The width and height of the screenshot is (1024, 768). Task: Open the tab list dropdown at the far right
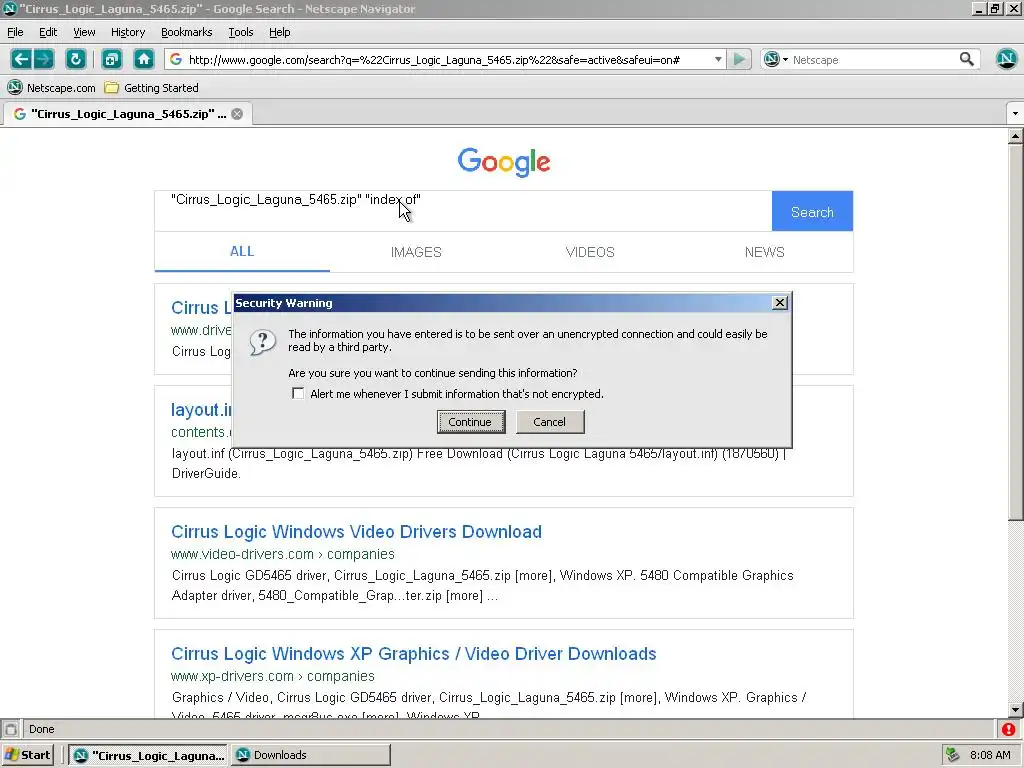click(1015, 114)
